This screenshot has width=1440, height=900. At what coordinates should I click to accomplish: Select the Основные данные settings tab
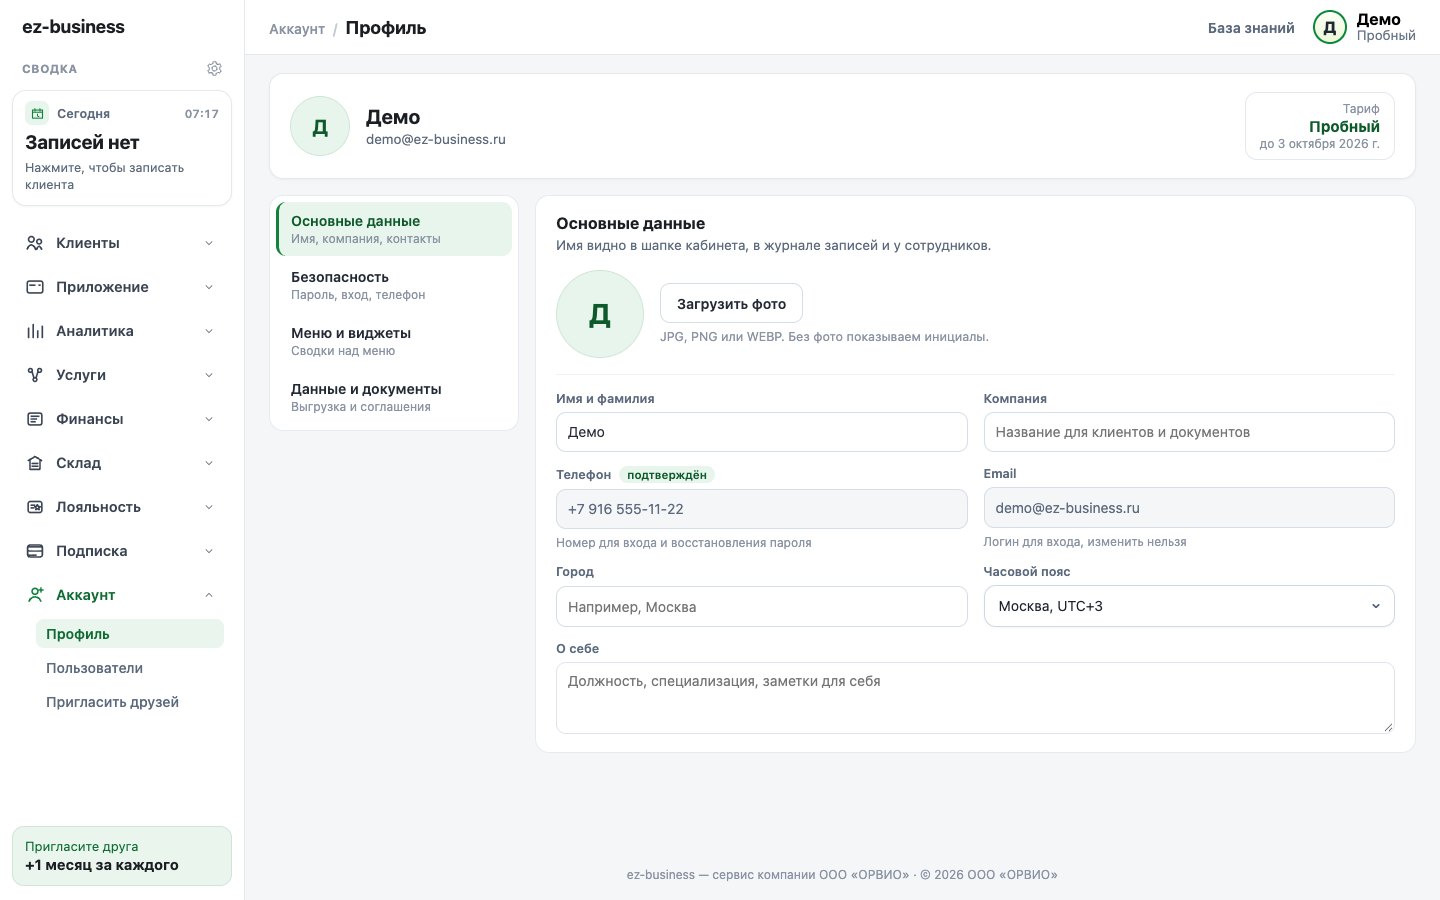click(x=394, y=229)
